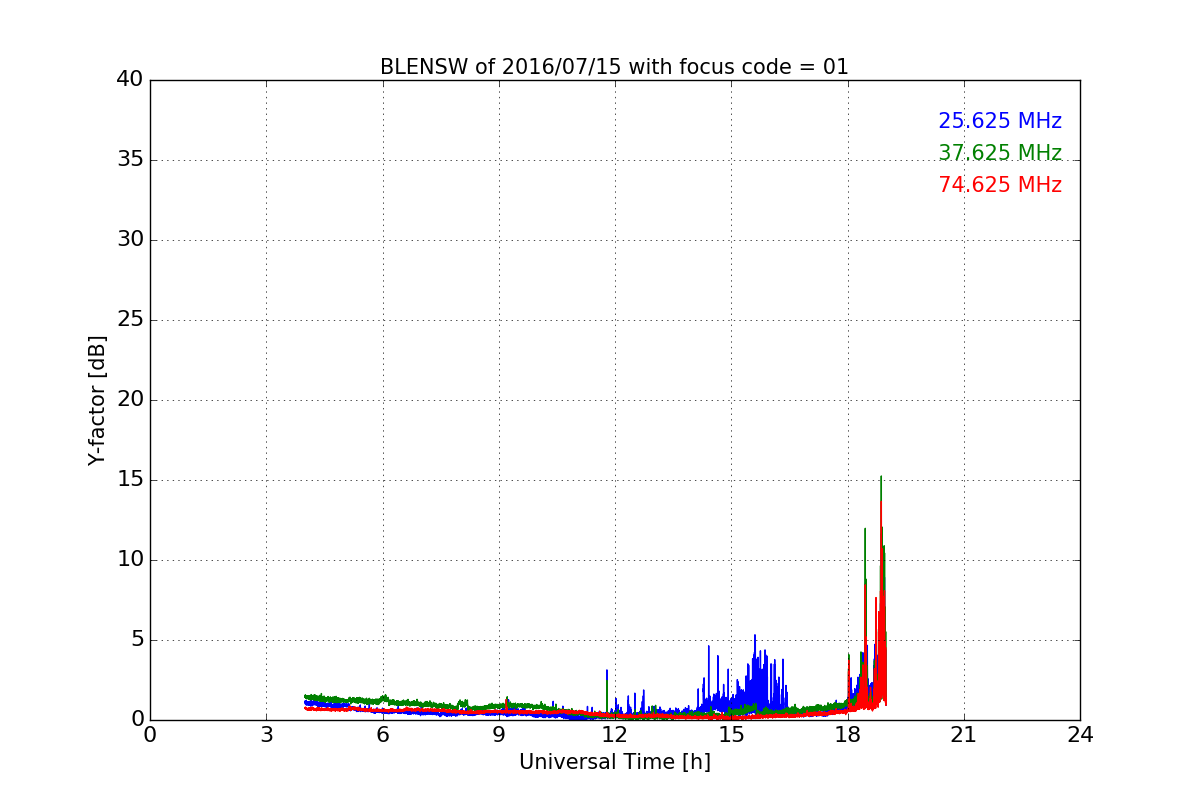Screen dimensions: 1200x800
Task: Click the x-axis tick value 12
Action: pyautogui.click(x=615, y=735)
